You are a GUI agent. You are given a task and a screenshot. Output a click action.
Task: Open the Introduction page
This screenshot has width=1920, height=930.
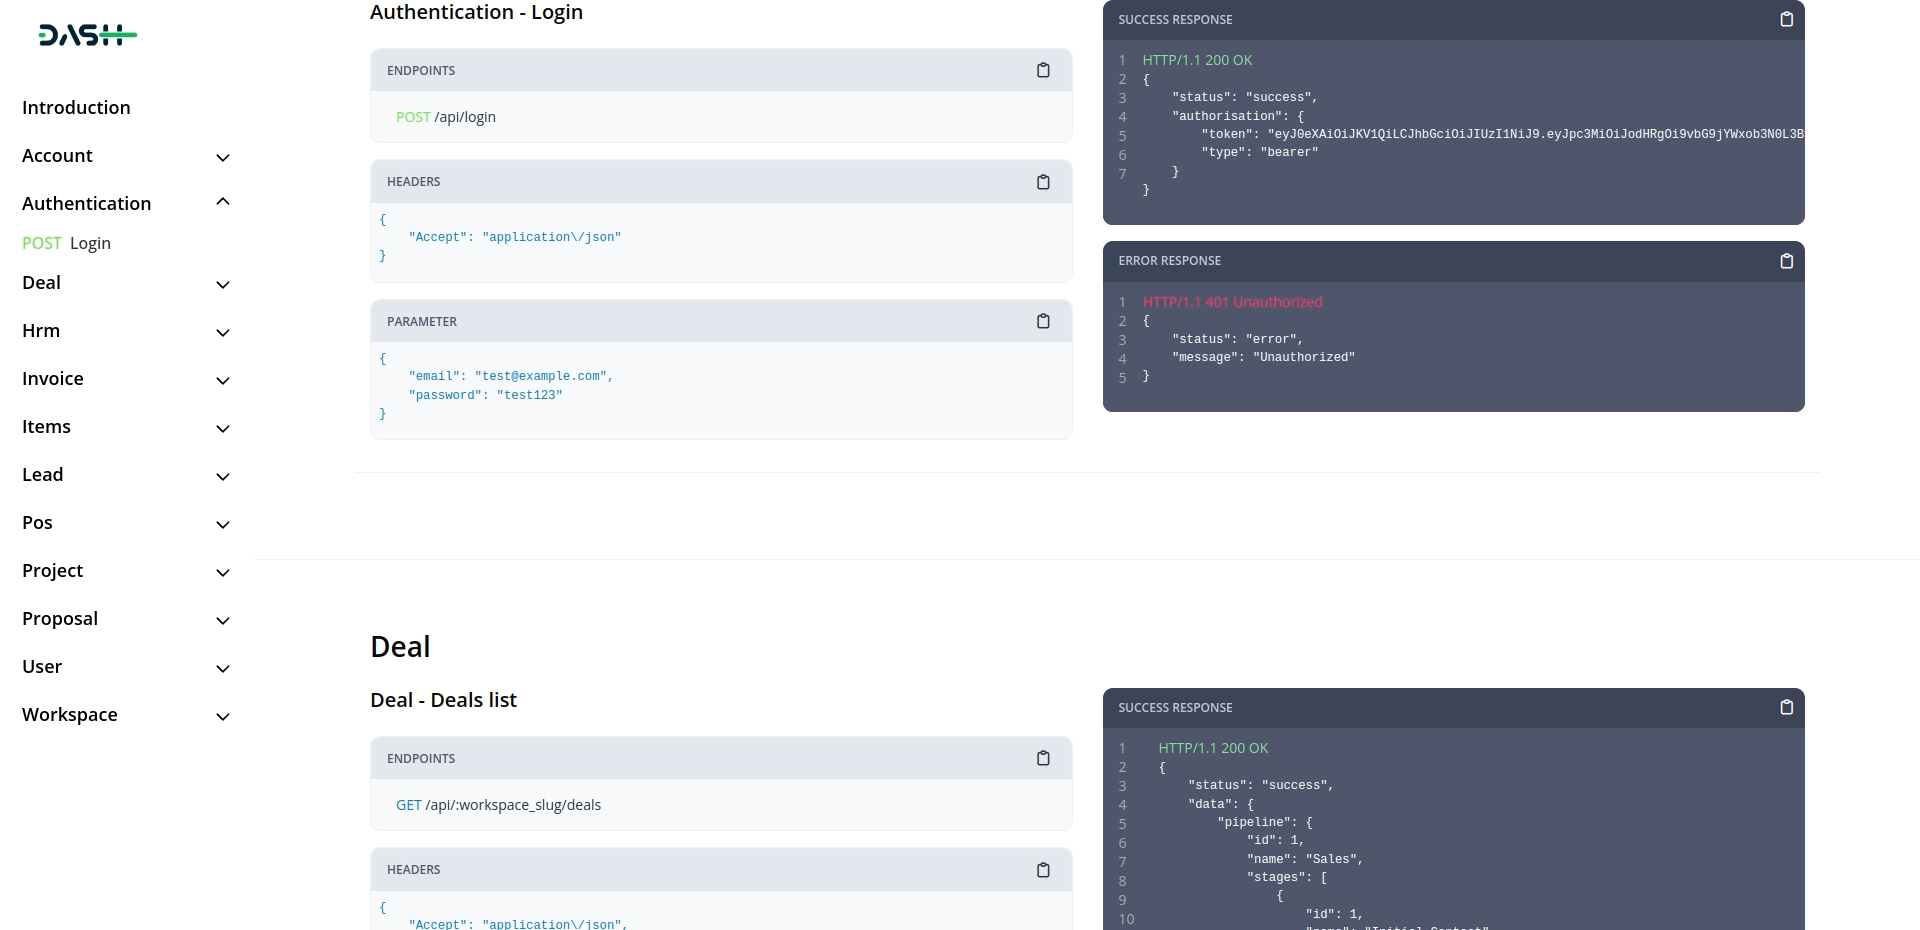76,108
